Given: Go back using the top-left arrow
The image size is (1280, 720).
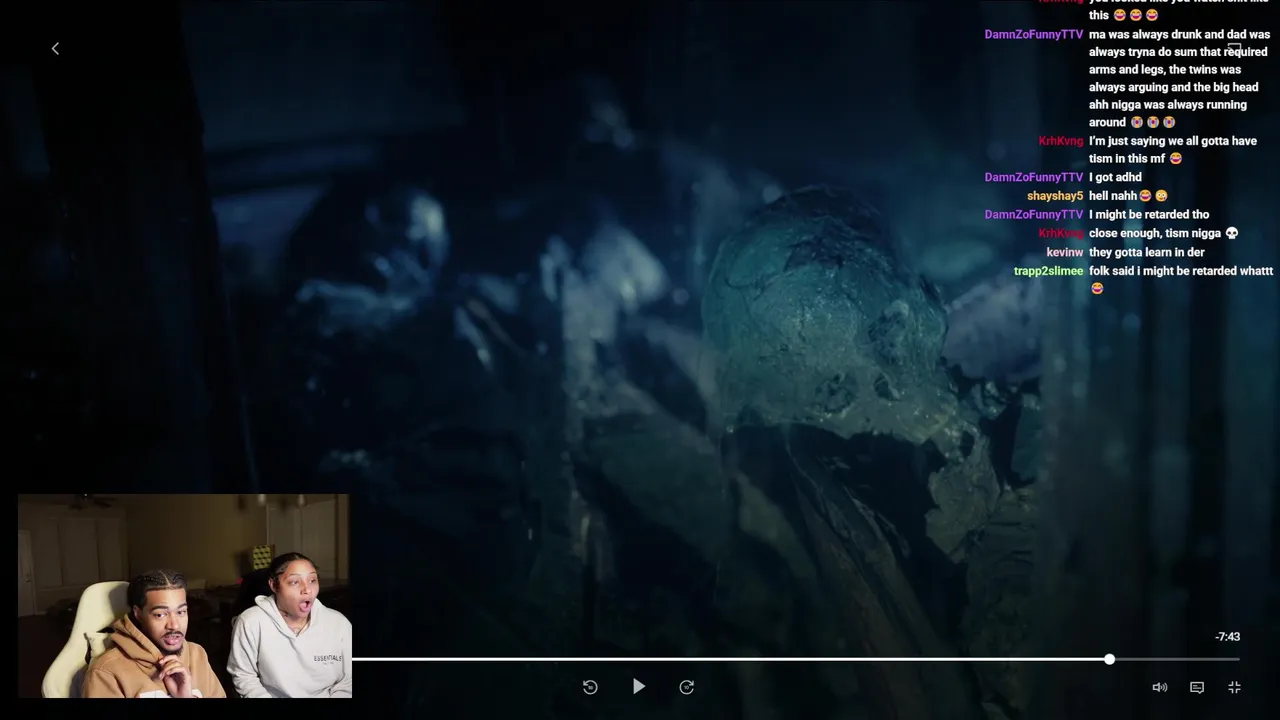Looking at the screenshot, I should (x=55, y=48).
